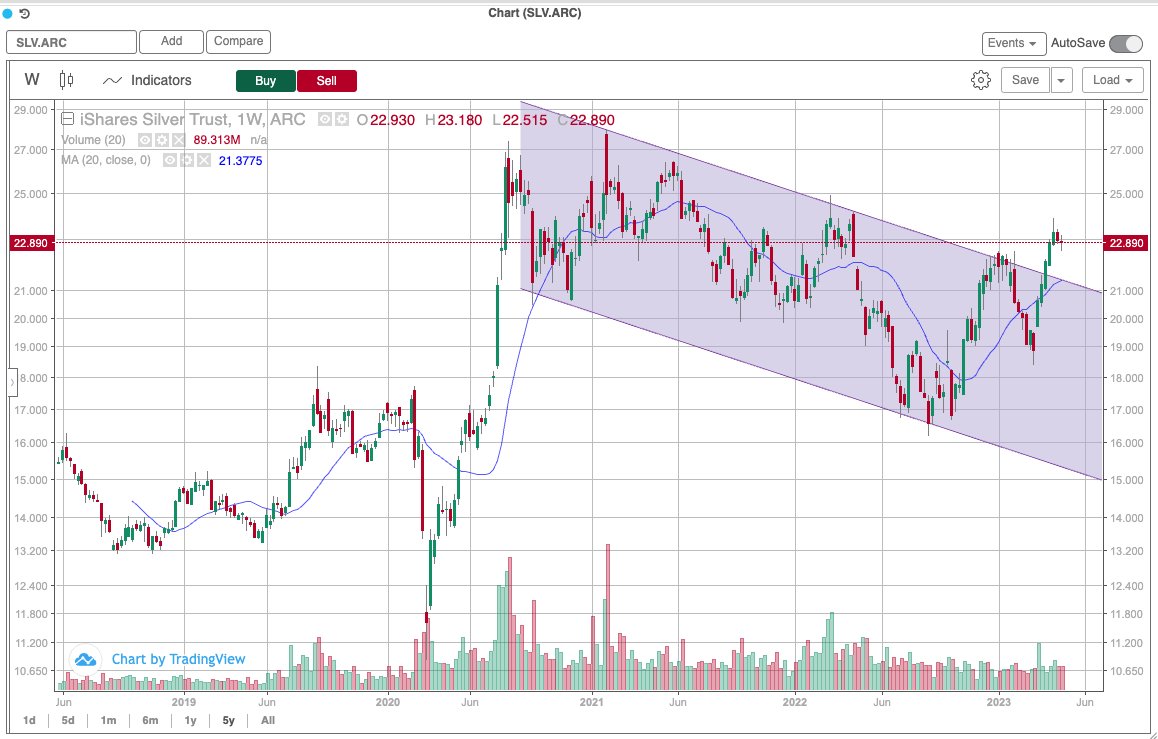Select the 1m time range
The image size is (1158, 739).
click(109, 720)
